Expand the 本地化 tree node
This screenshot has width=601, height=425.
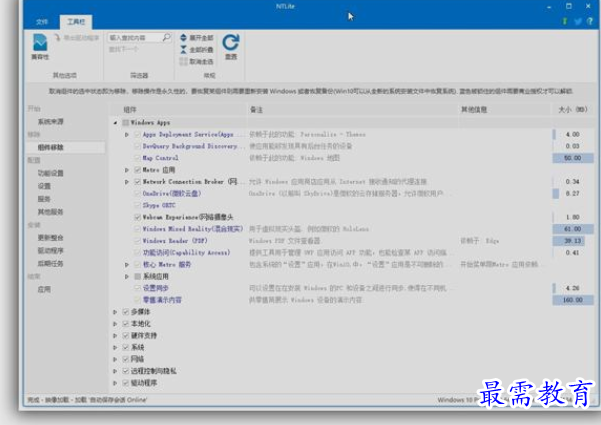[115, 324]
